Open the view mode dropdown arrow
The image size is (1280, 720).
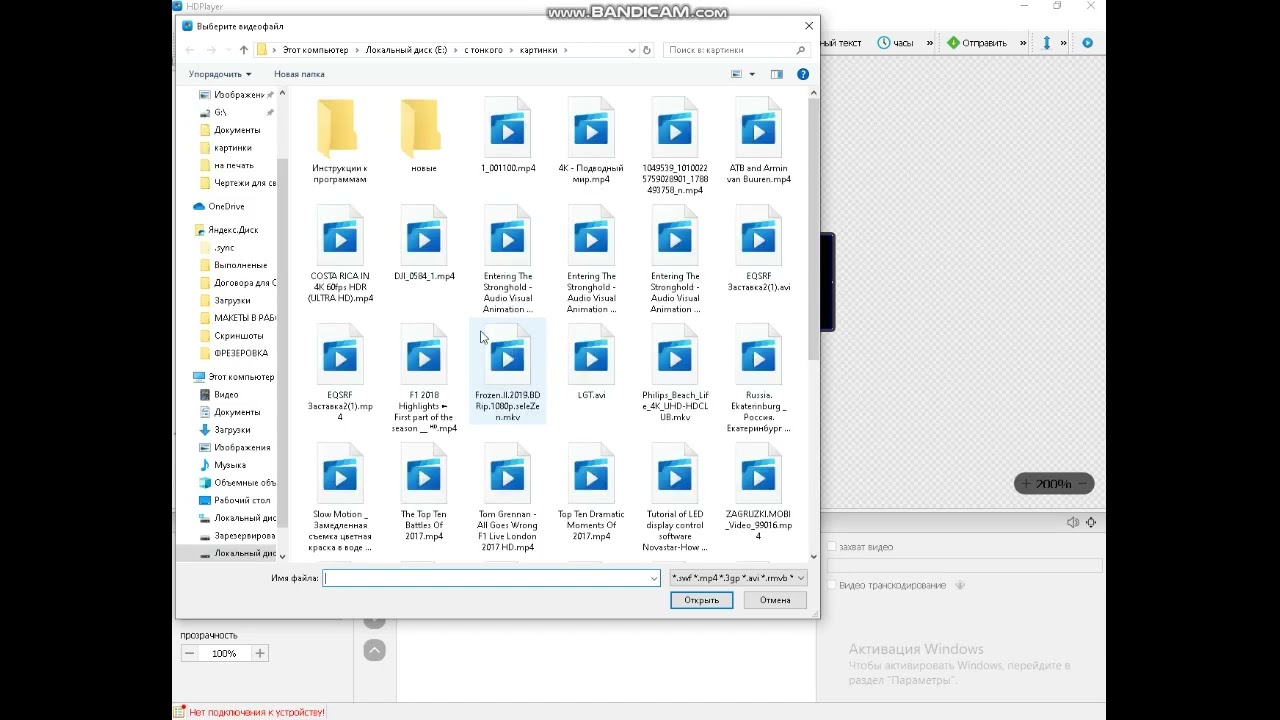click(x=752, y=74)
